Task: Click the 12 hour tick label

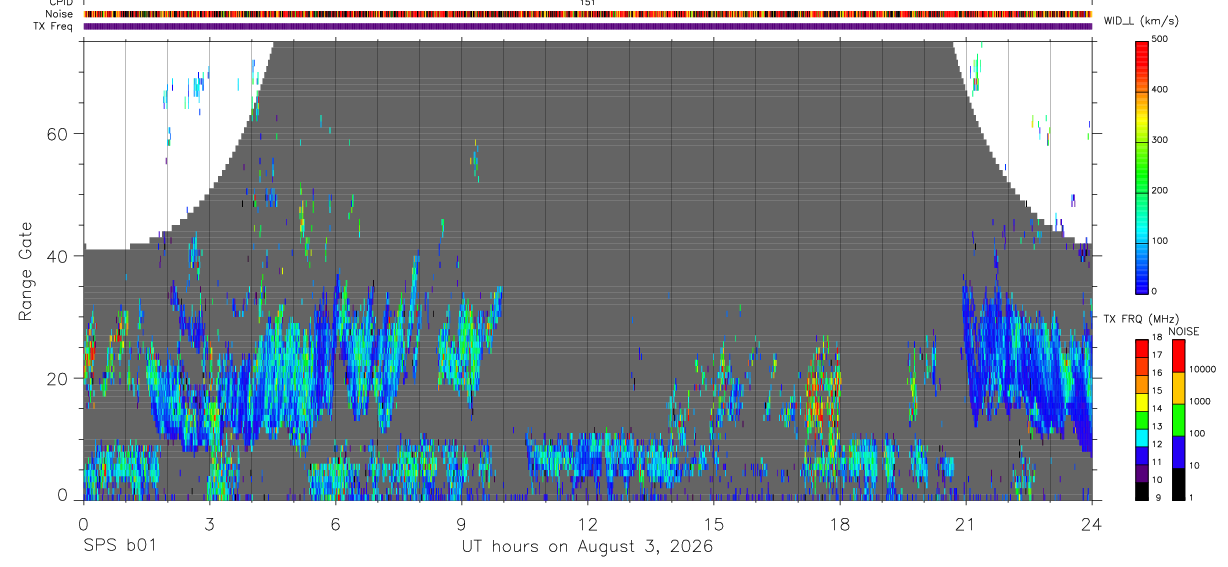Action: pos(588,524)
